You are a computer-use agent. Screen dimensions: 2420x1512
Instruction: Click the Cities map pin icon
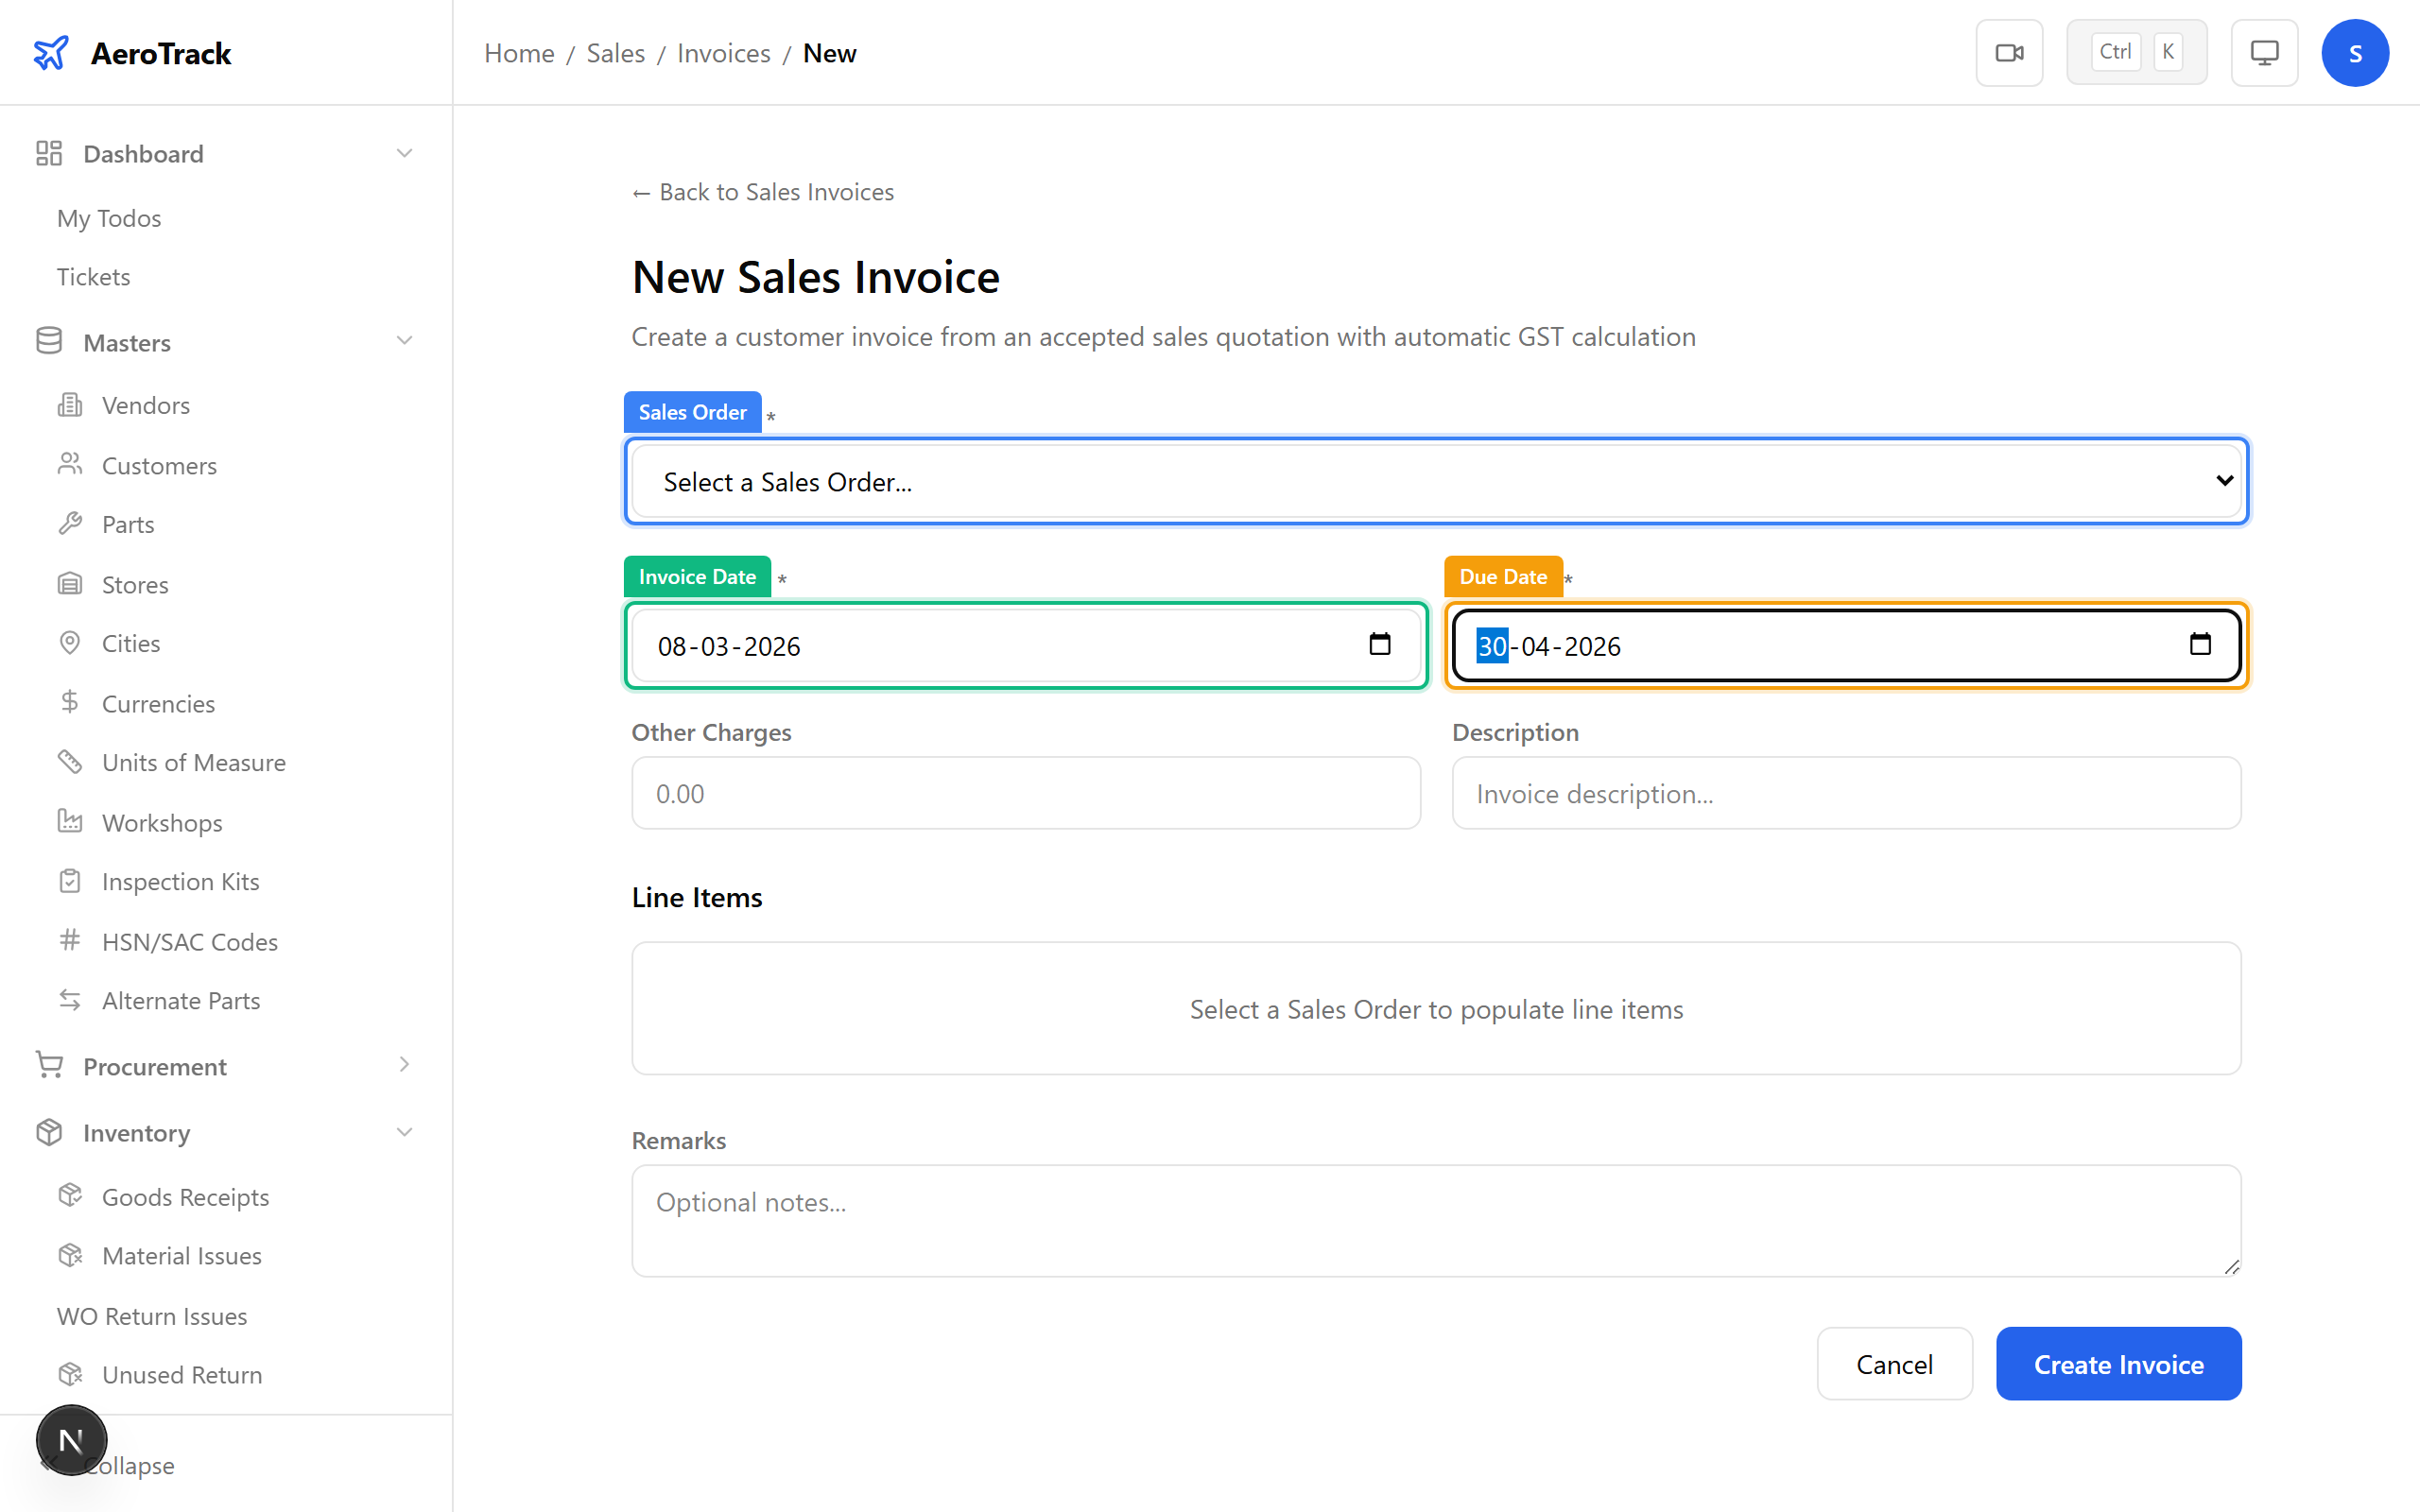click(x=69, y=642)
